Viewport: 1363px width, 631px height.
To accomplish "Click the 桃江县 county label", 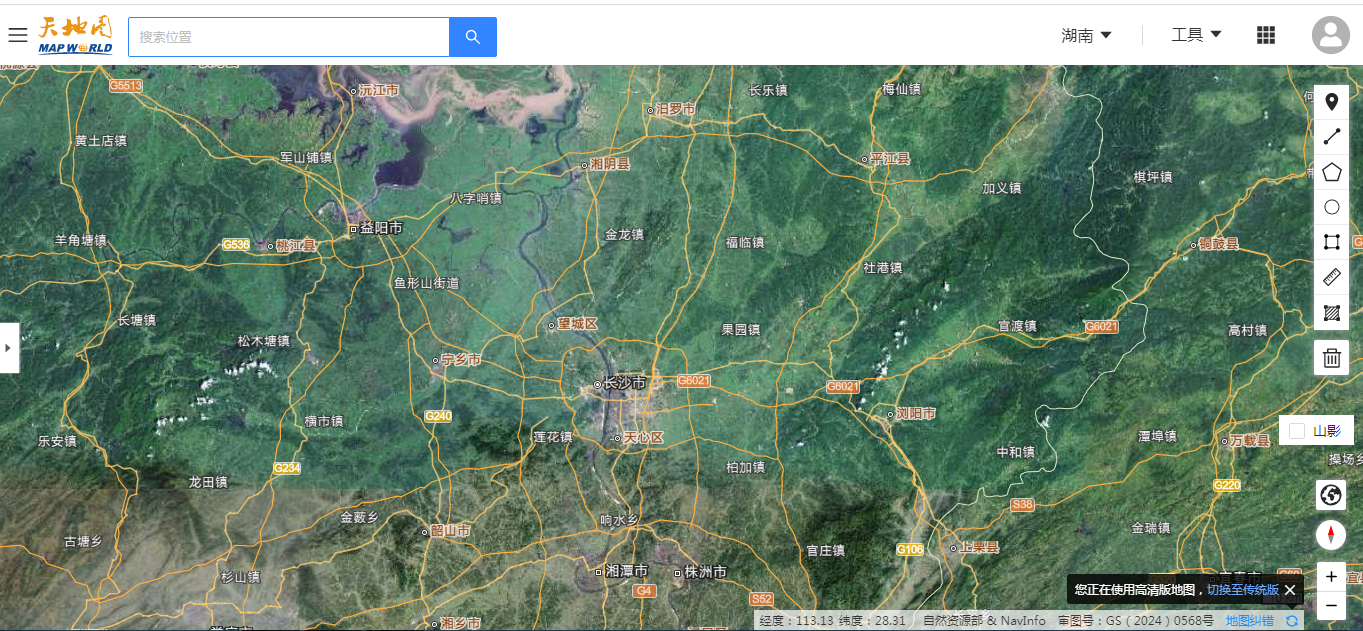I will point(296,245).
